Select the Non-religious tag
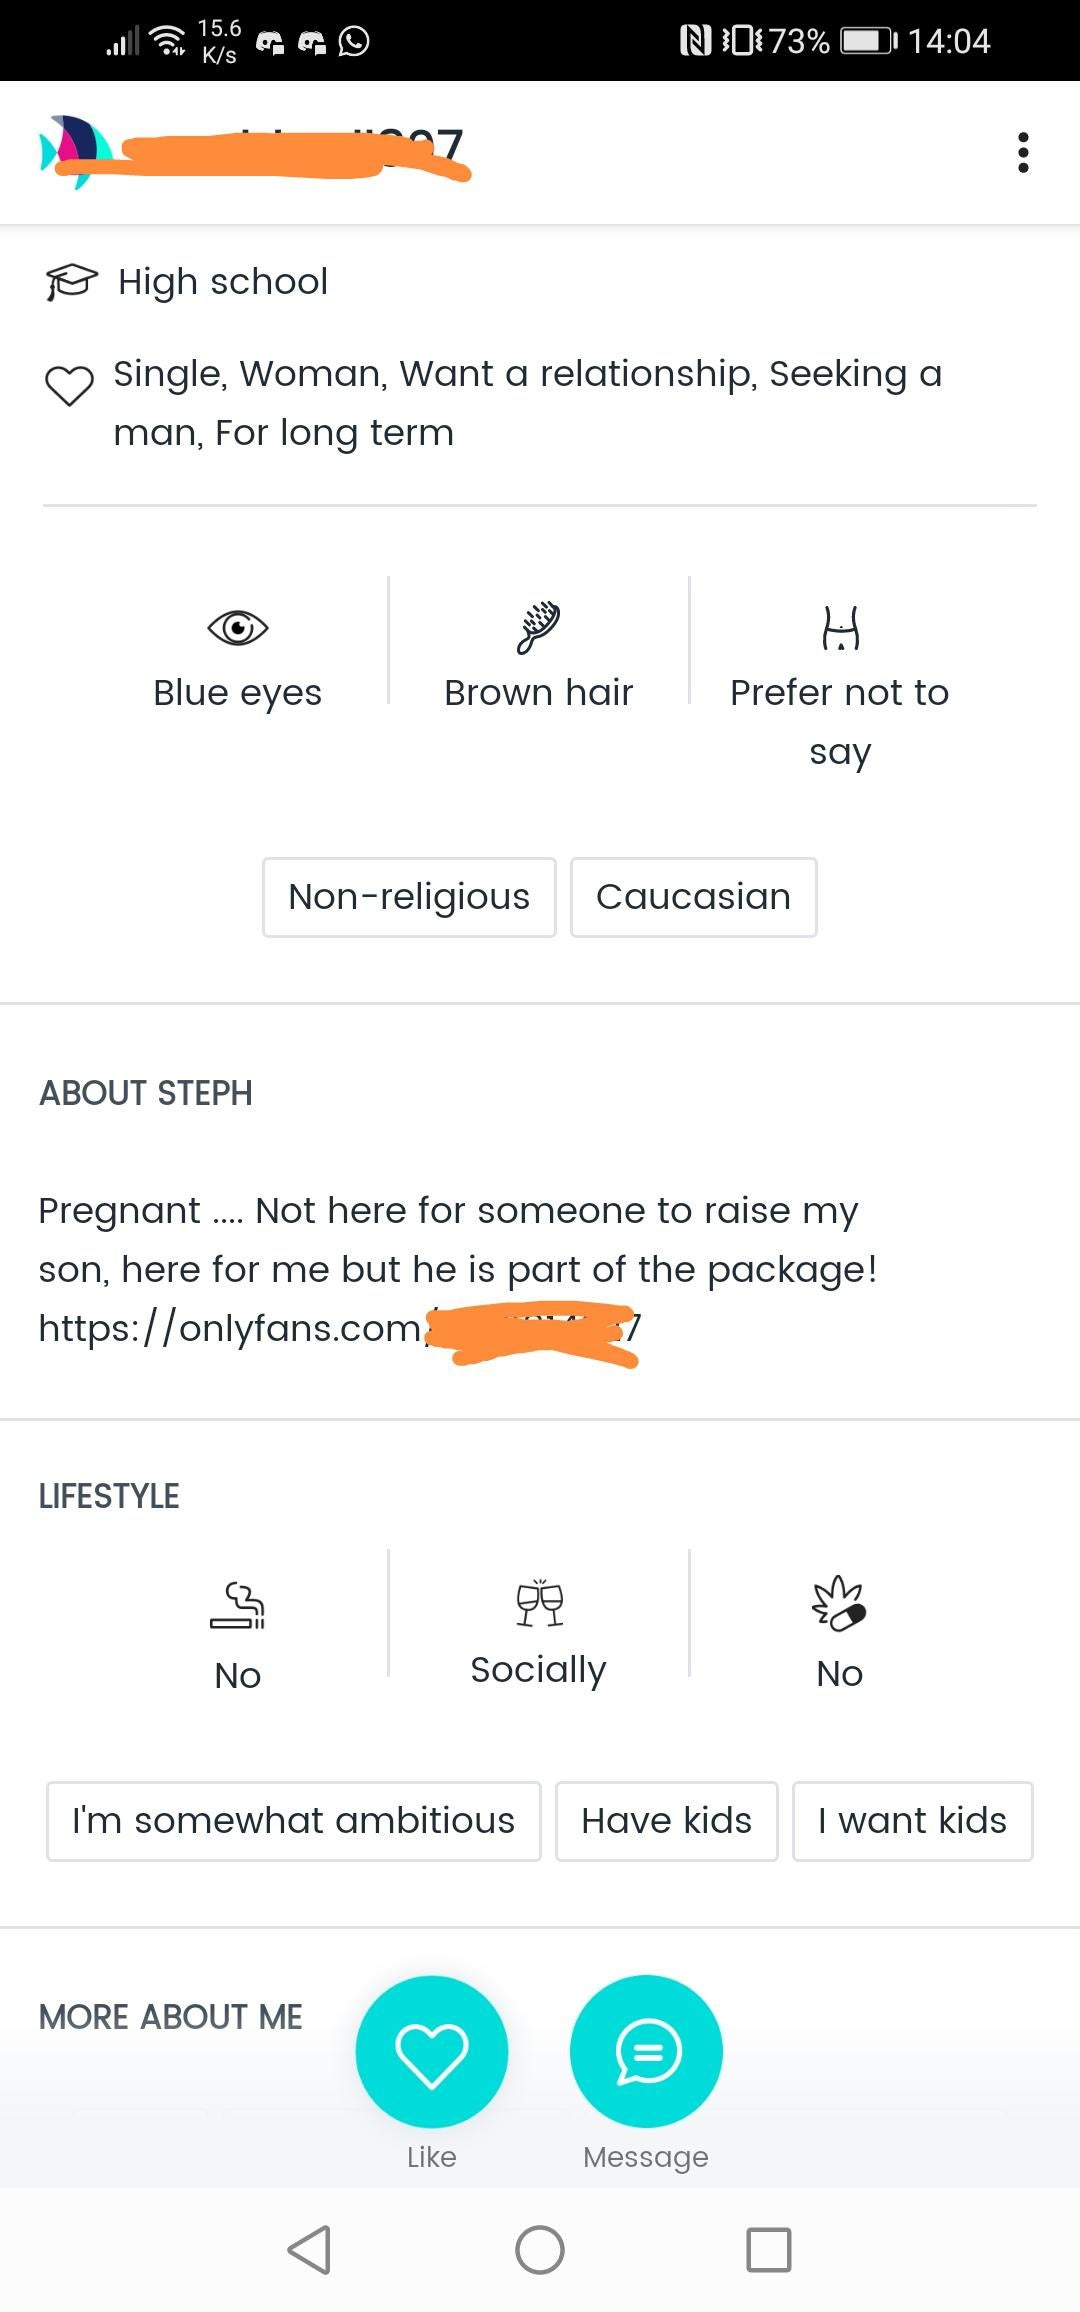 [409, 897]
